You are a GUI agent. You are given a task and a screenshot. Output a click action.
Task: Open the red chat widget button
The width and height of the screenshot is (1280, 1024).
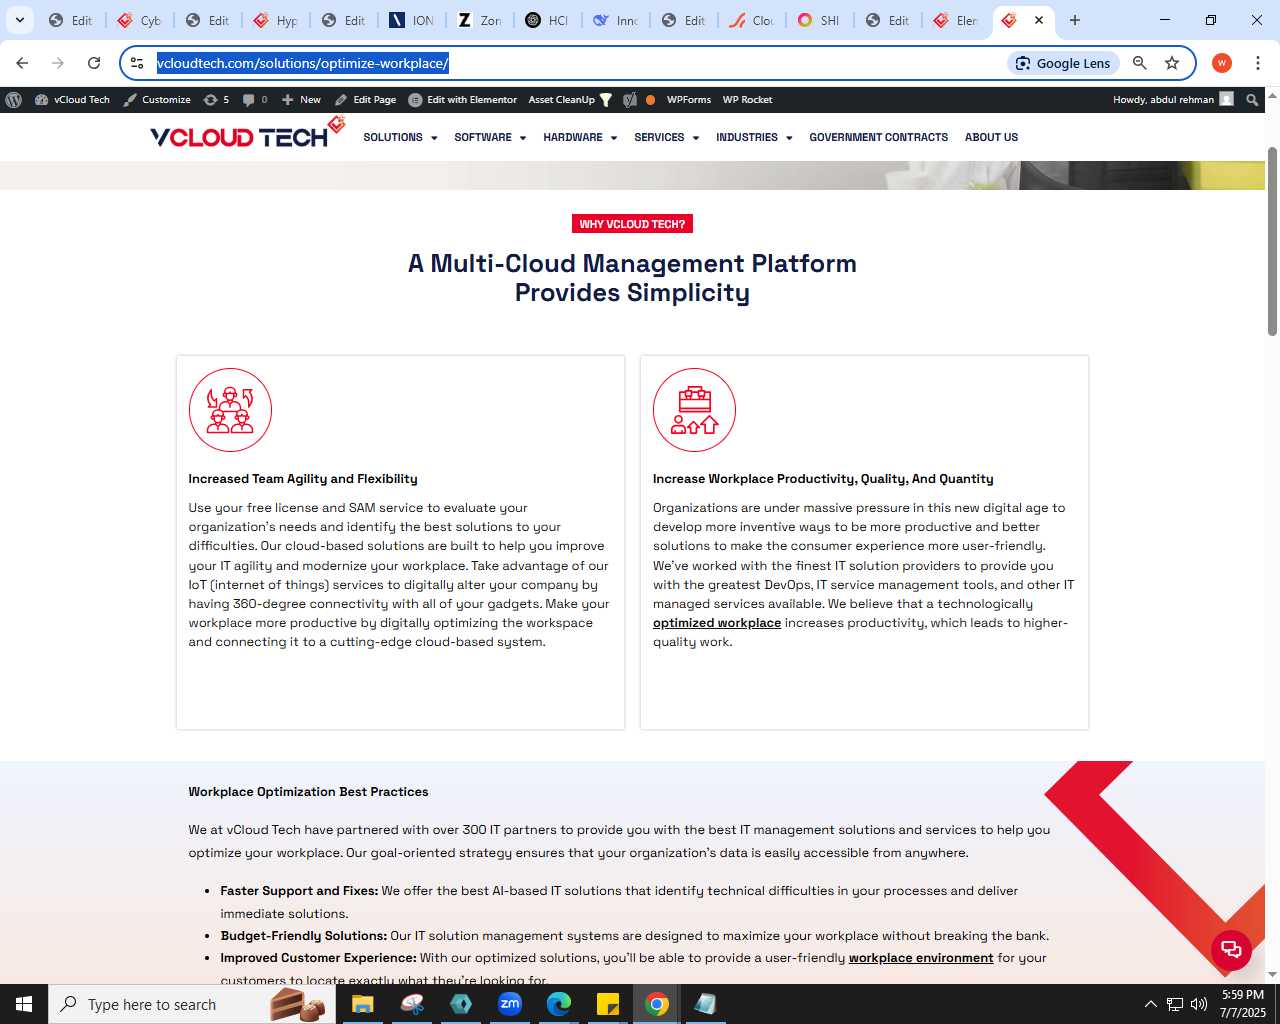pos(1231,950)
